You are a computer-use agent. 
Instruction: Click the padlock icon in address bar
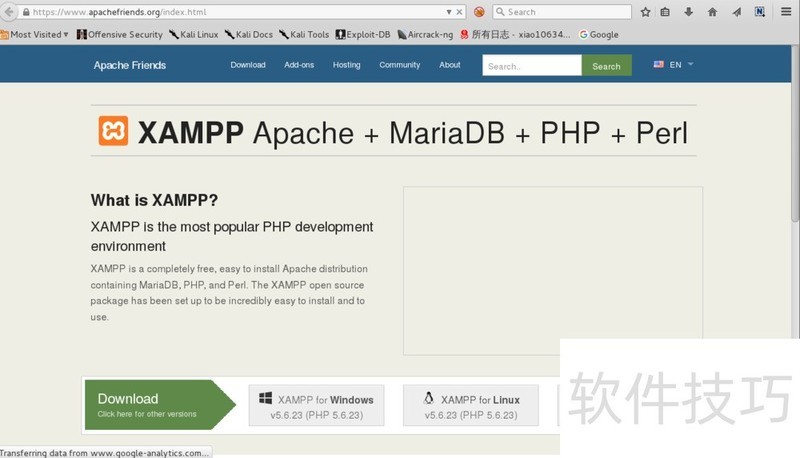26,12
